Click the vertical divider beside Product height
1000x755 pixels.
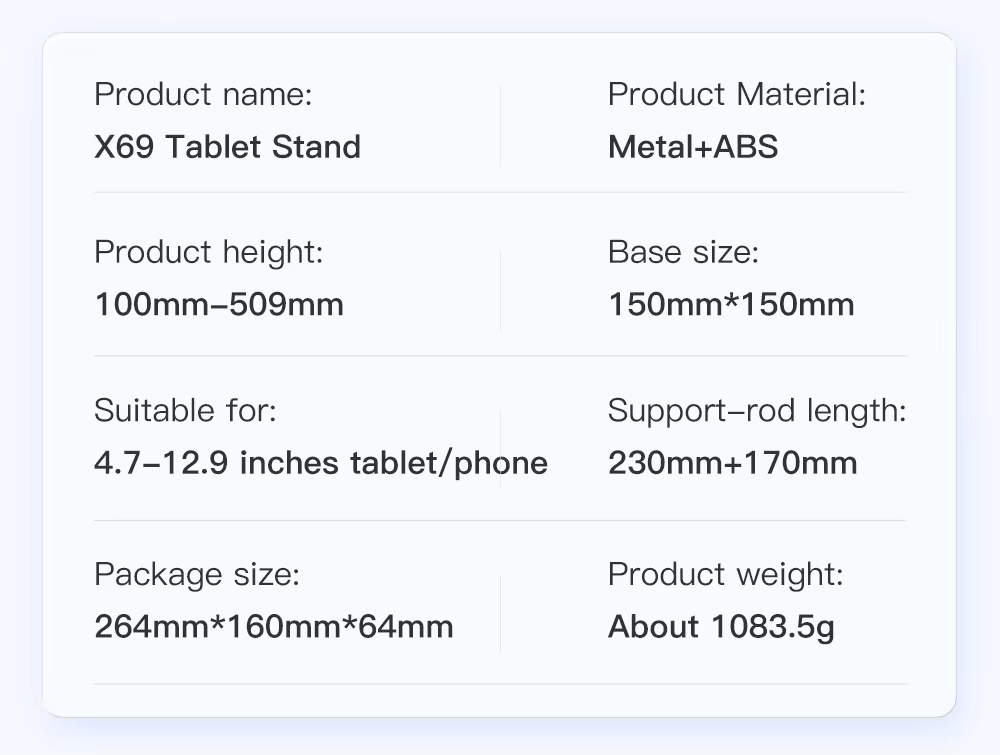coord(500,291)
